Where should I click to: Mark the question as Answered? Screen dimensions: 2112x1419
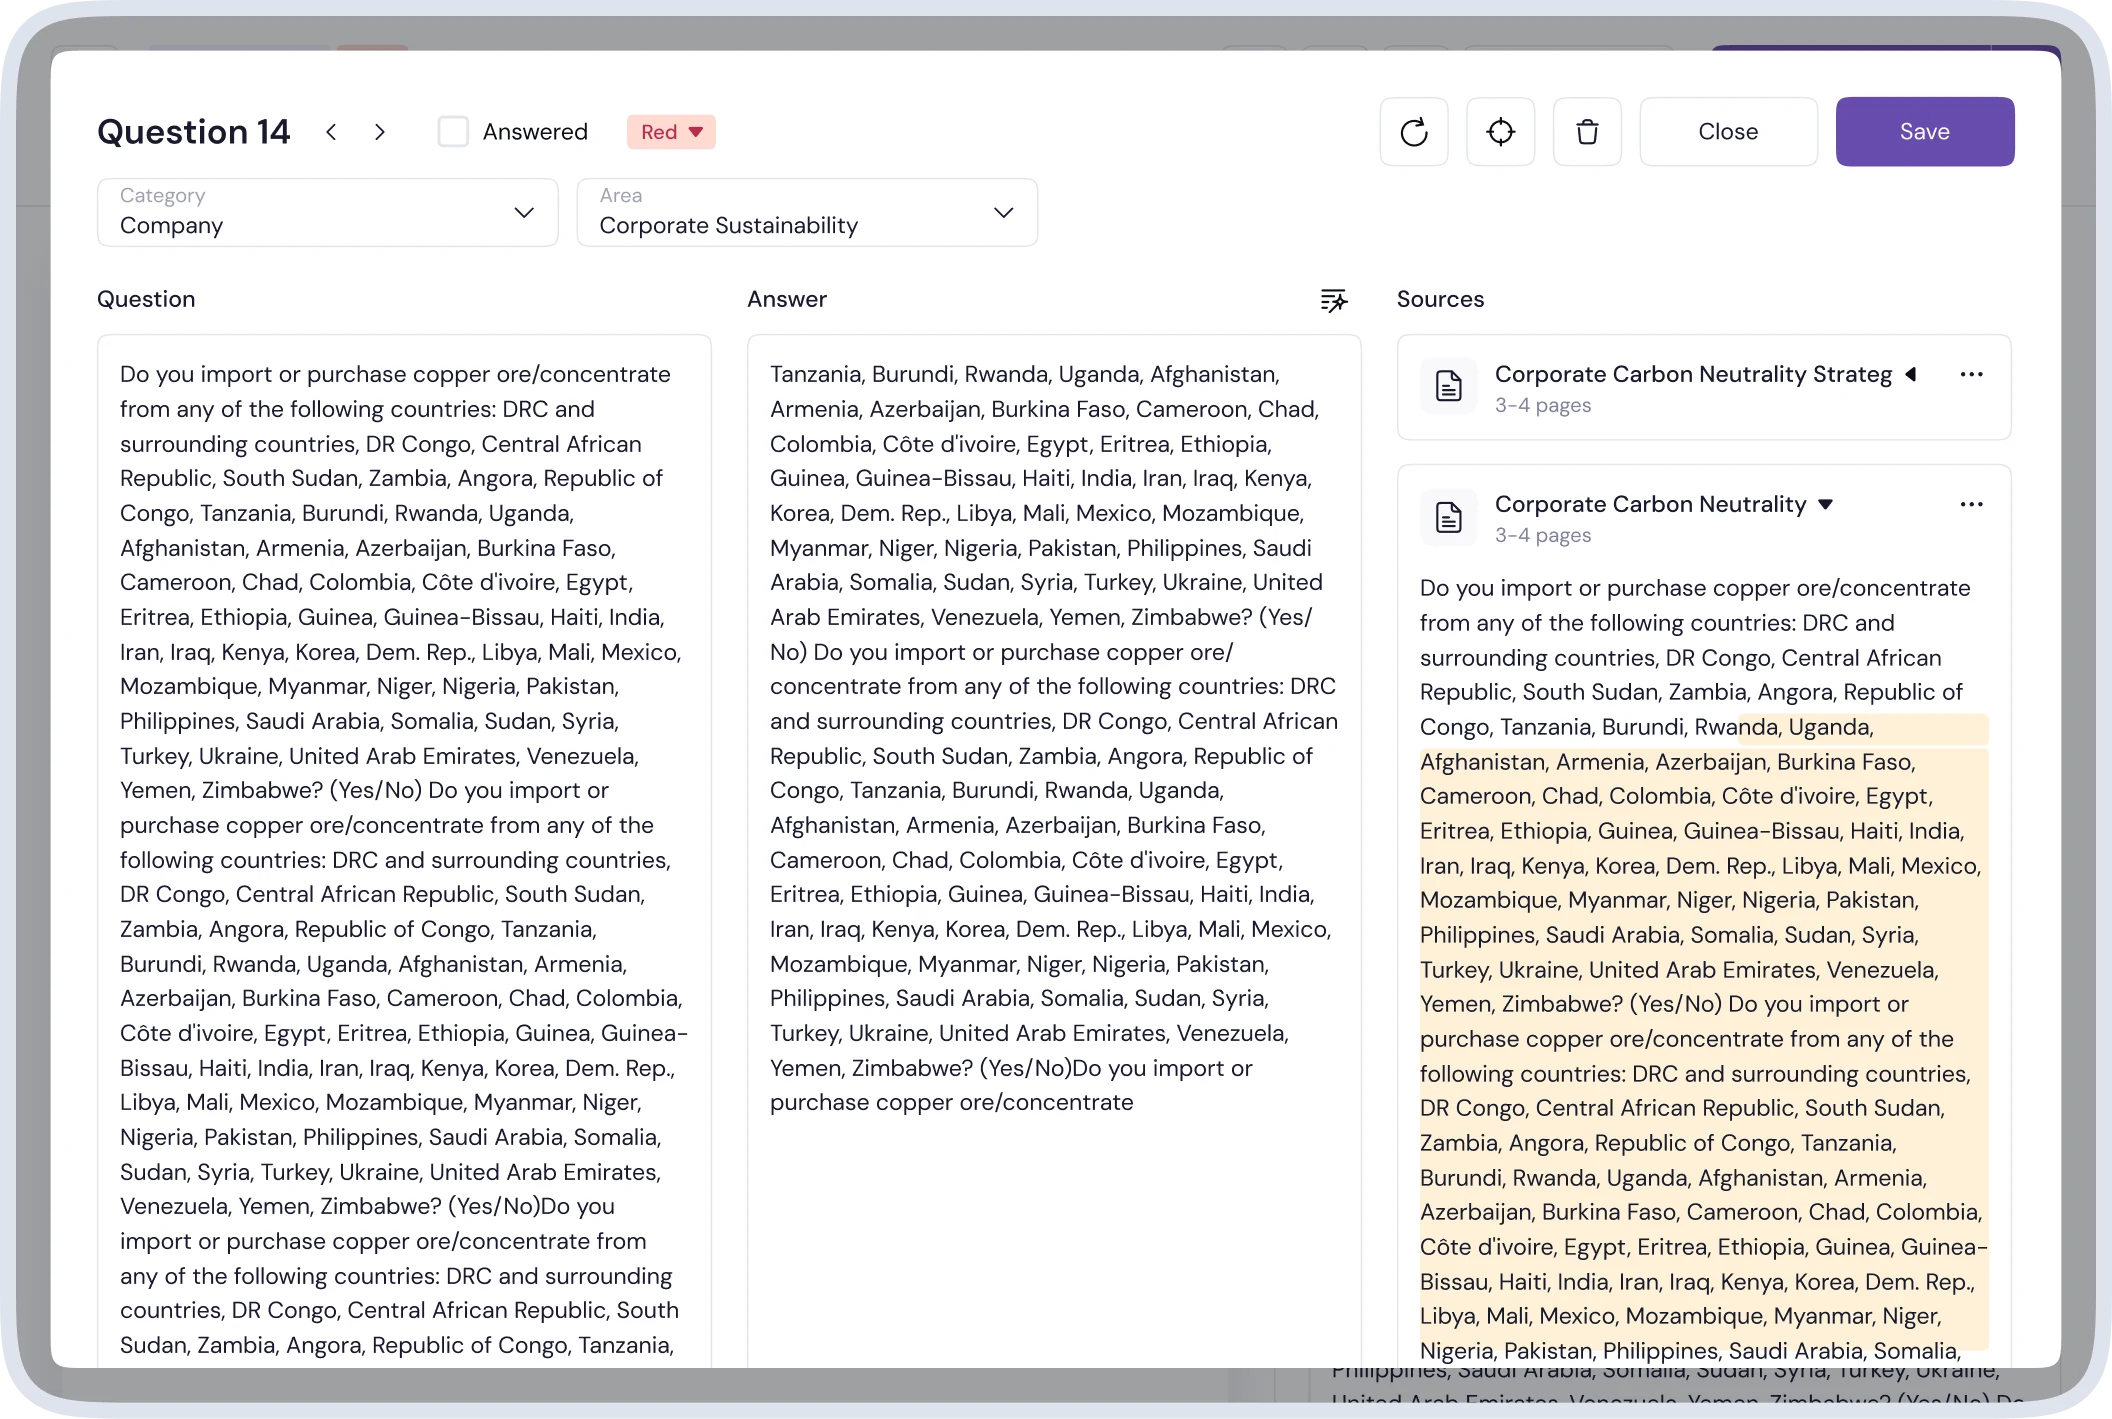pyautogui.click(x=453, y=132)
